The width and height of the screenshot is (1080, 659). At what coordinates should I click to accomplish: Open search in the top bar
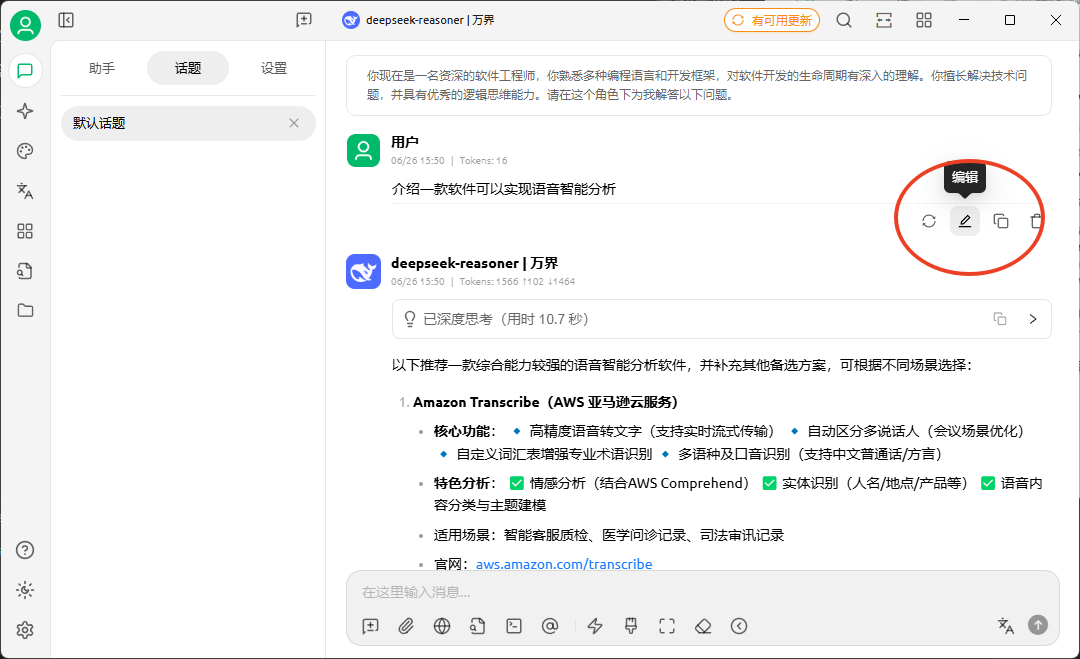click(844, 20)
